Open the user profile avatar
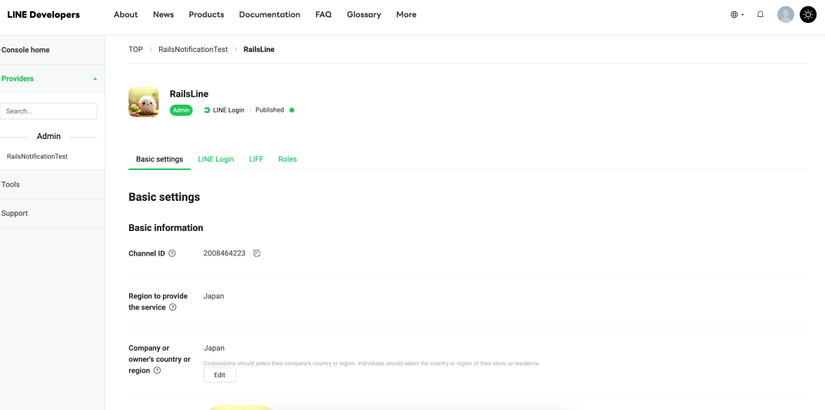 pos(786,15)
